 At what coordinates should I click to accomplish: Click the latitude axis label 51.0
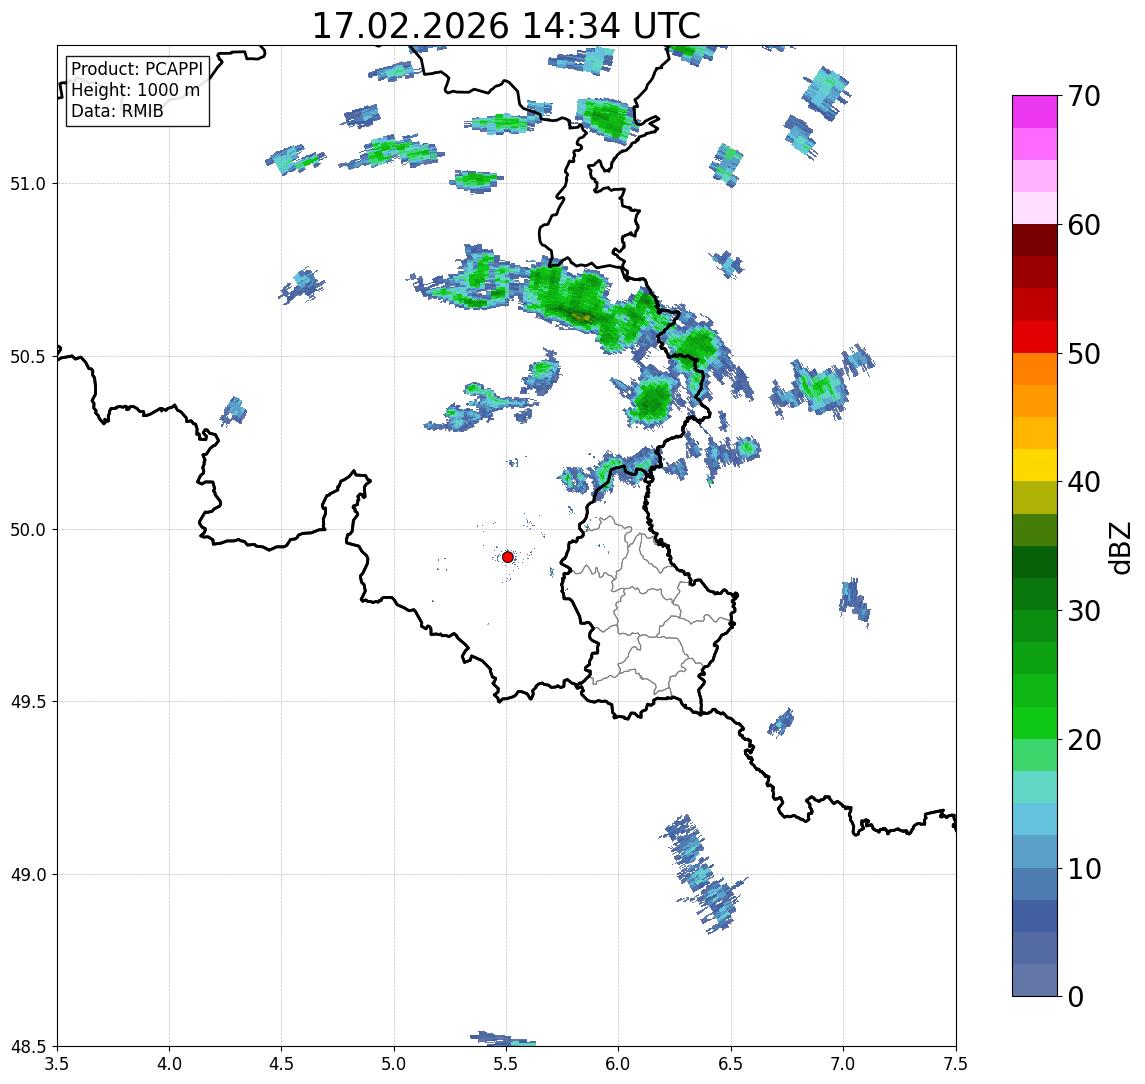[28, 184]
